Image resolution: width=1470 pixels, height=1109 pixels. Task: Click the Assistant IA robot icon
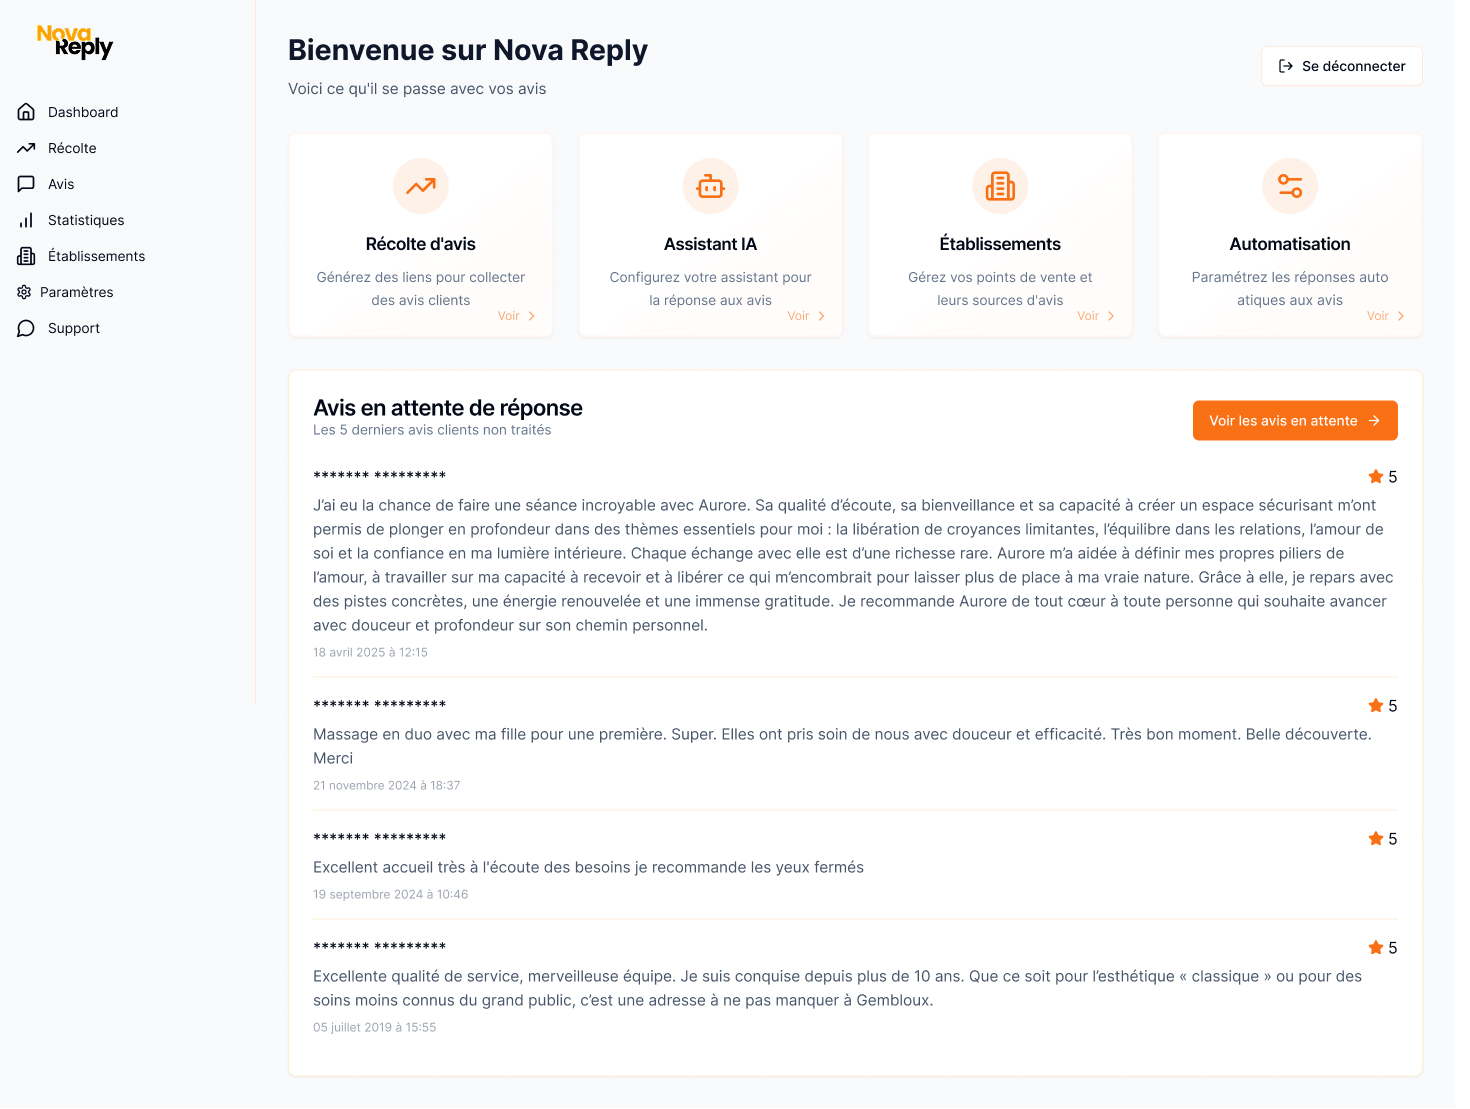pyautogui.click(x=710, y=186)
